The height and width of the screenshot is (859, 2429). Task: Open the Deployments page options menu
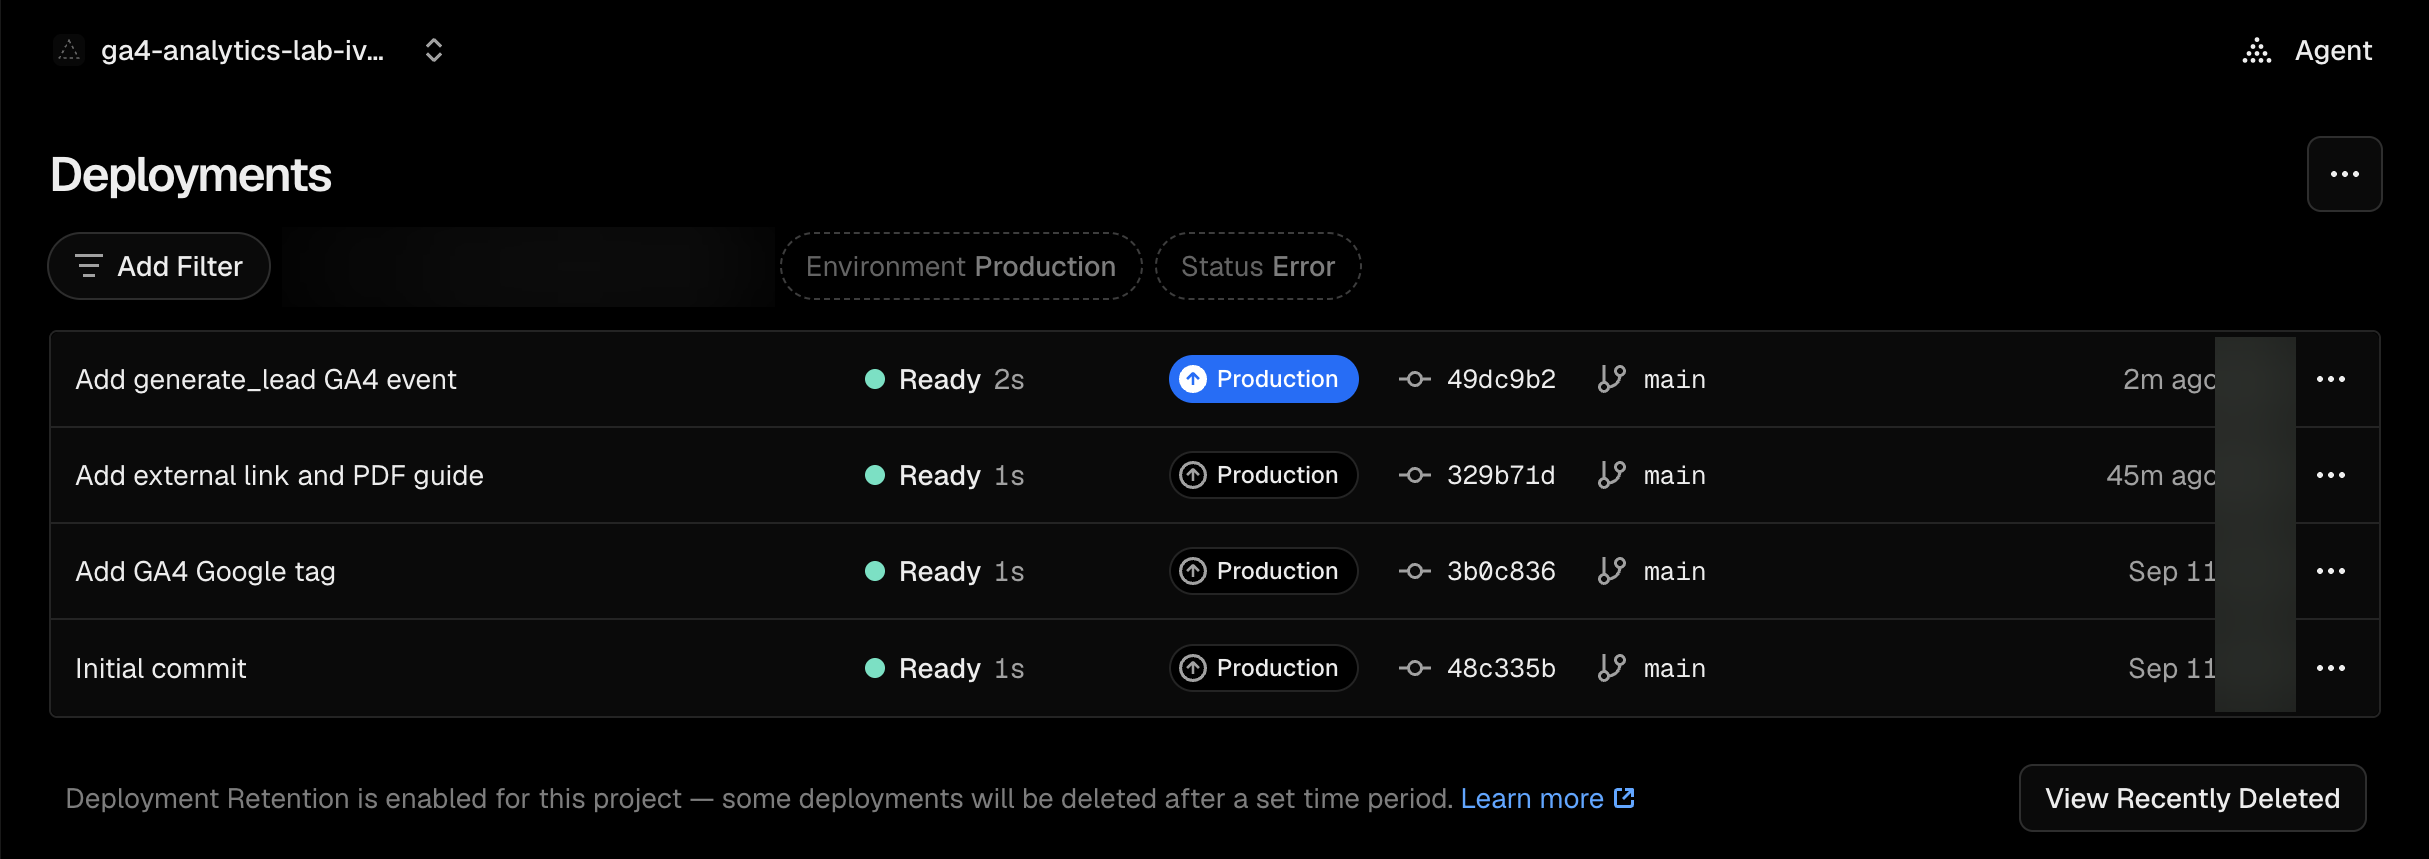2344,174
